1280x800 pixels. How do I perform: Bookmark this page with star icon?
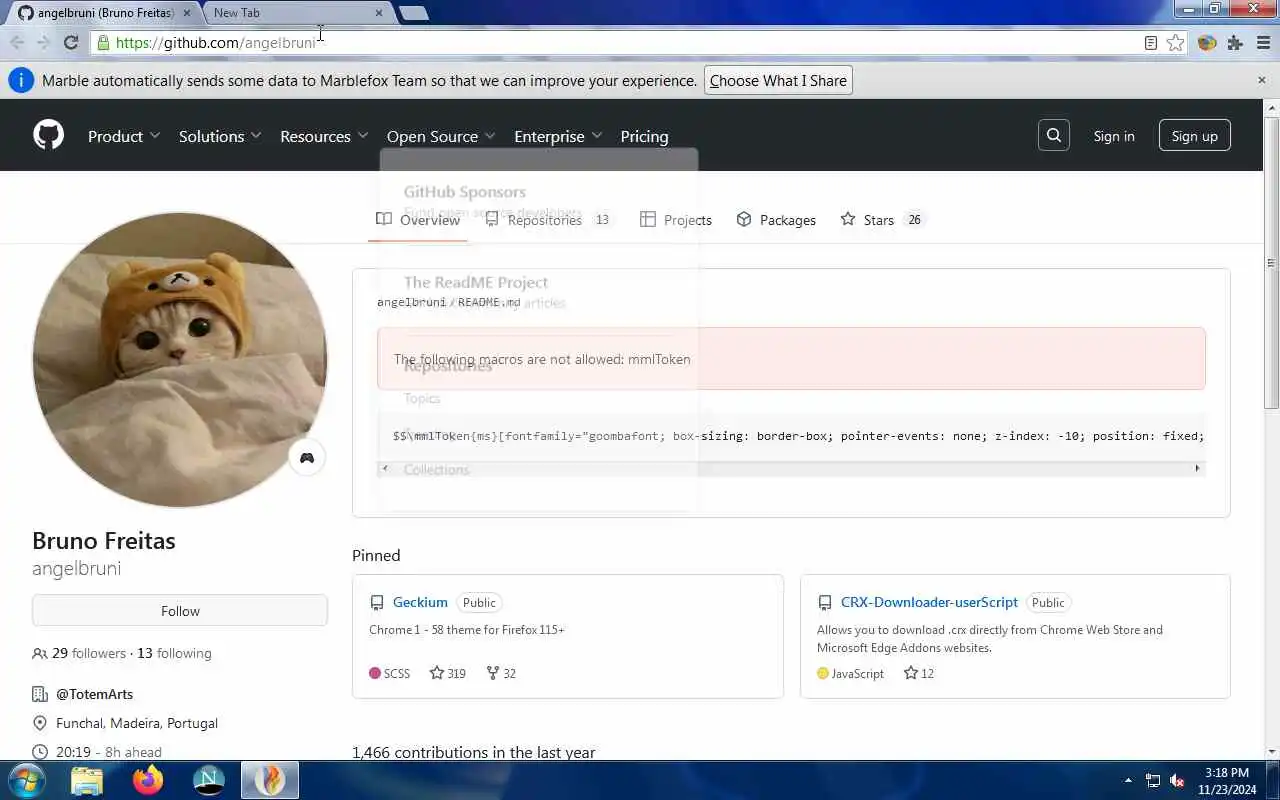click(1176, 43)
